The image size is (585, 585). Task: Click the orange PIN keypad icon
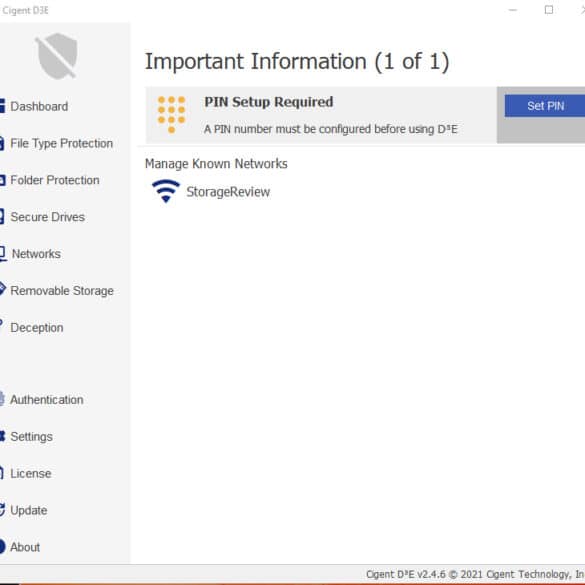pos(172,115)
